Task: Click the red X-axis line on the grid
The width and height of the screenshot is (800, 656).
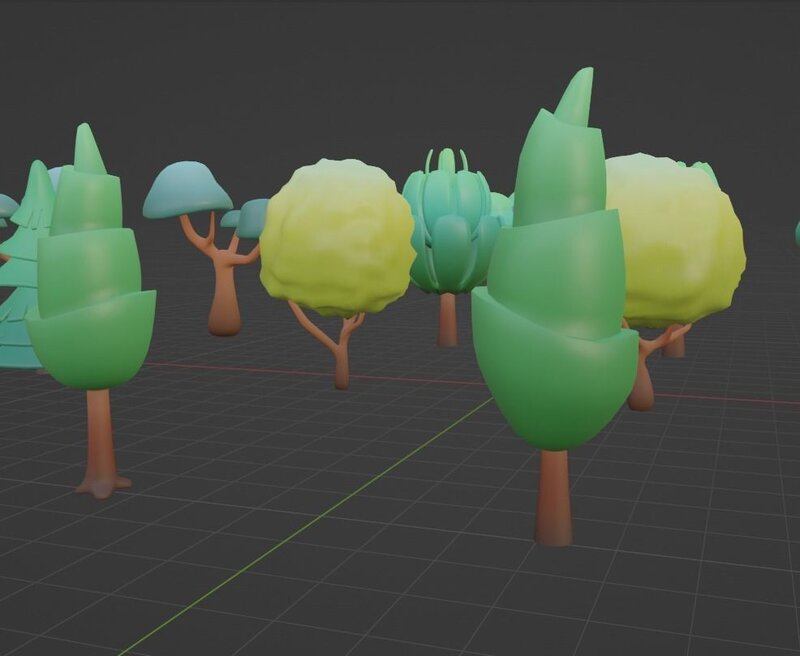Action: pyautogui.click(x=250, y=371)
